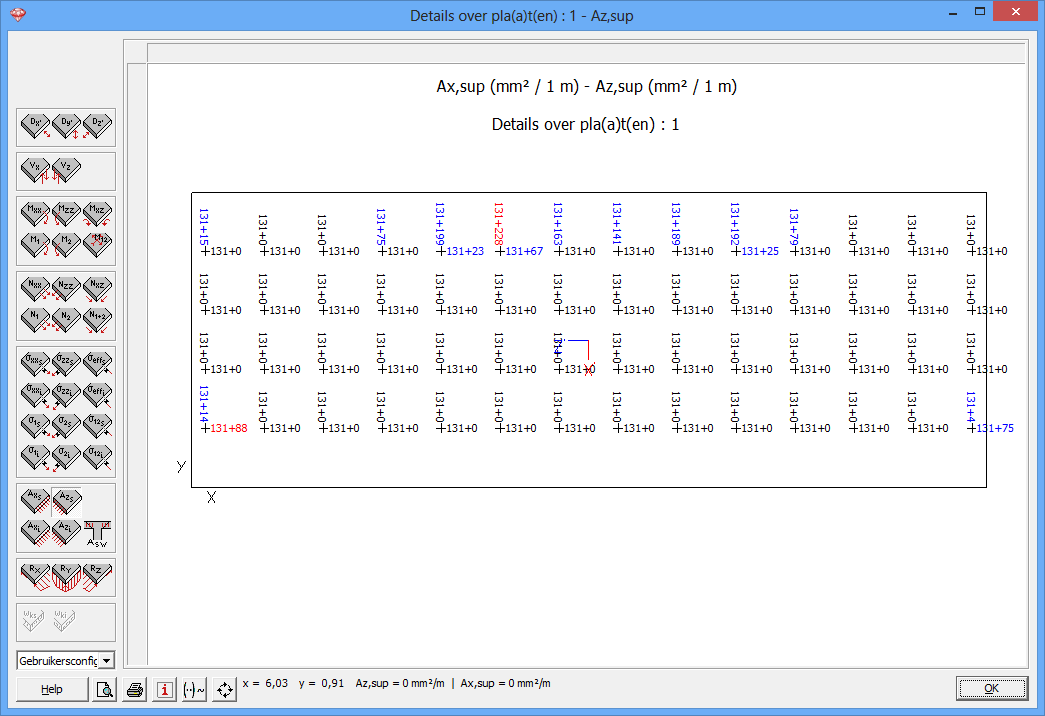The height and width of the screenshot is (716, 1045).
Task: Select the σ1,i principal stress icon
Action: [35, 457]
